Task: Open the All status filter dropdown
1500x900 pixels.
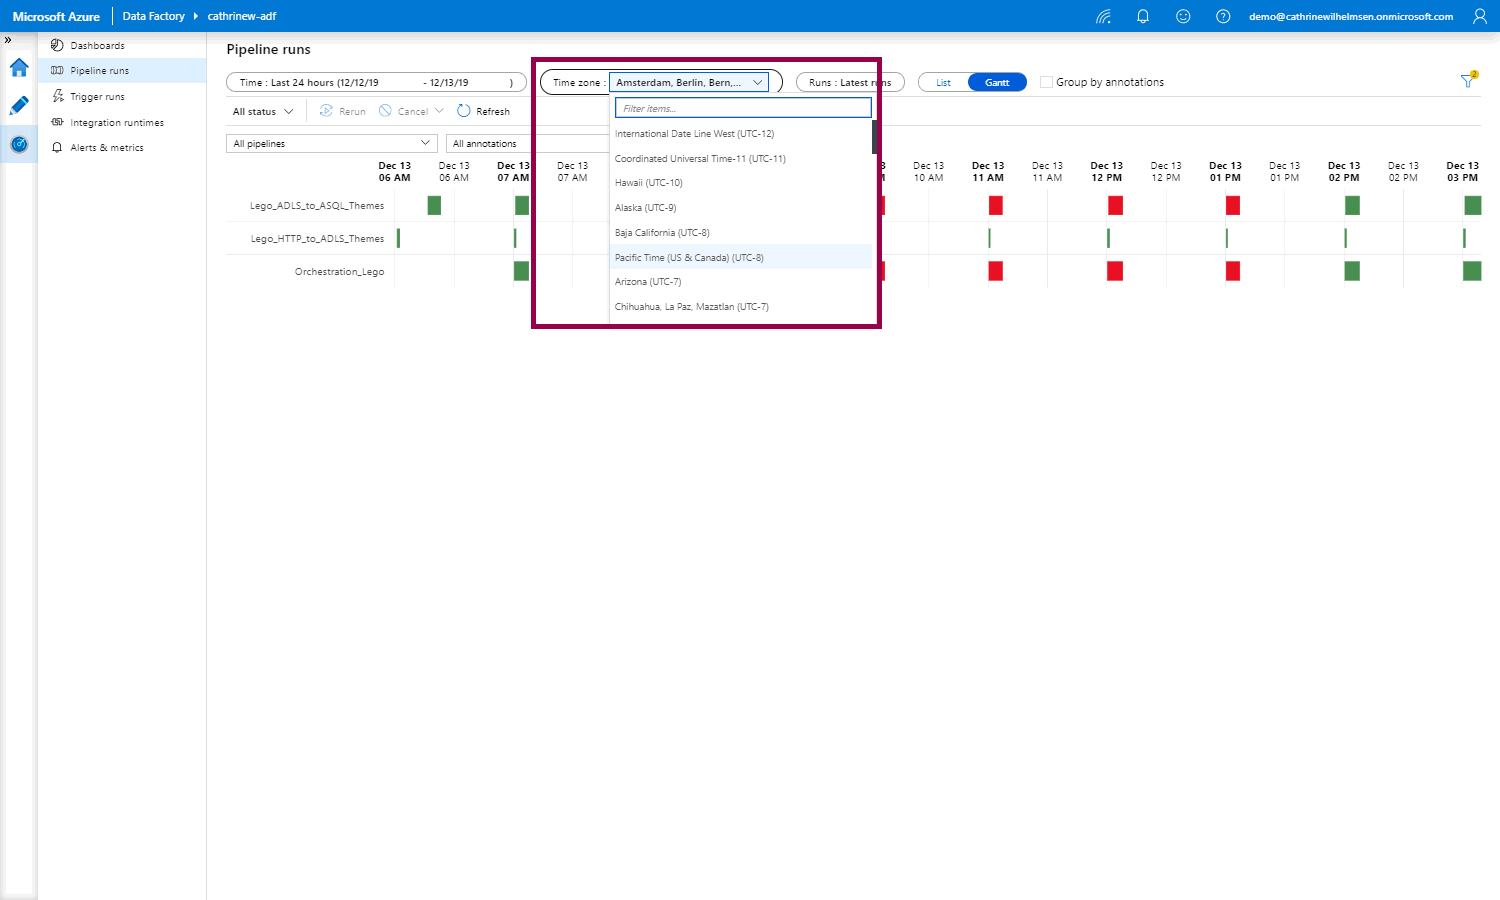Action: tap(263, 111)
